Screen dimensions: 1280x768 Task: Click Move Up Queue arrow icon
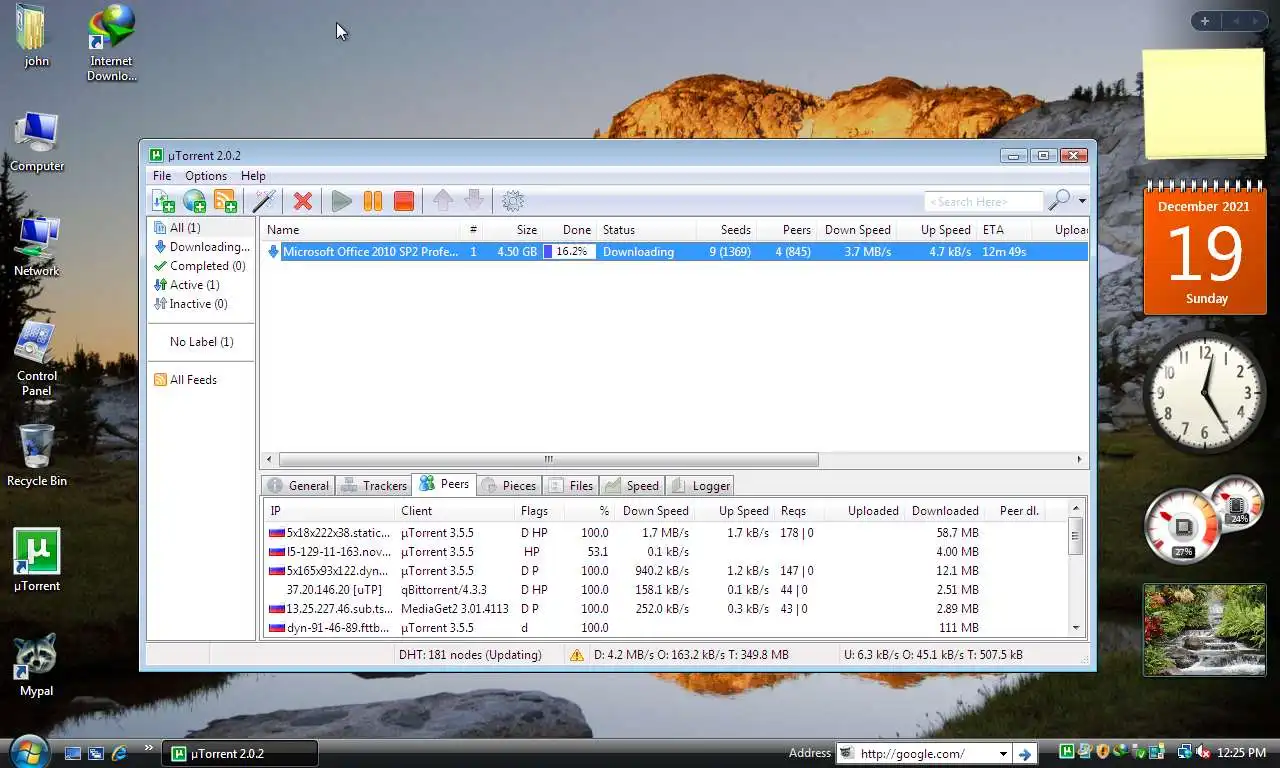(443, 201)
